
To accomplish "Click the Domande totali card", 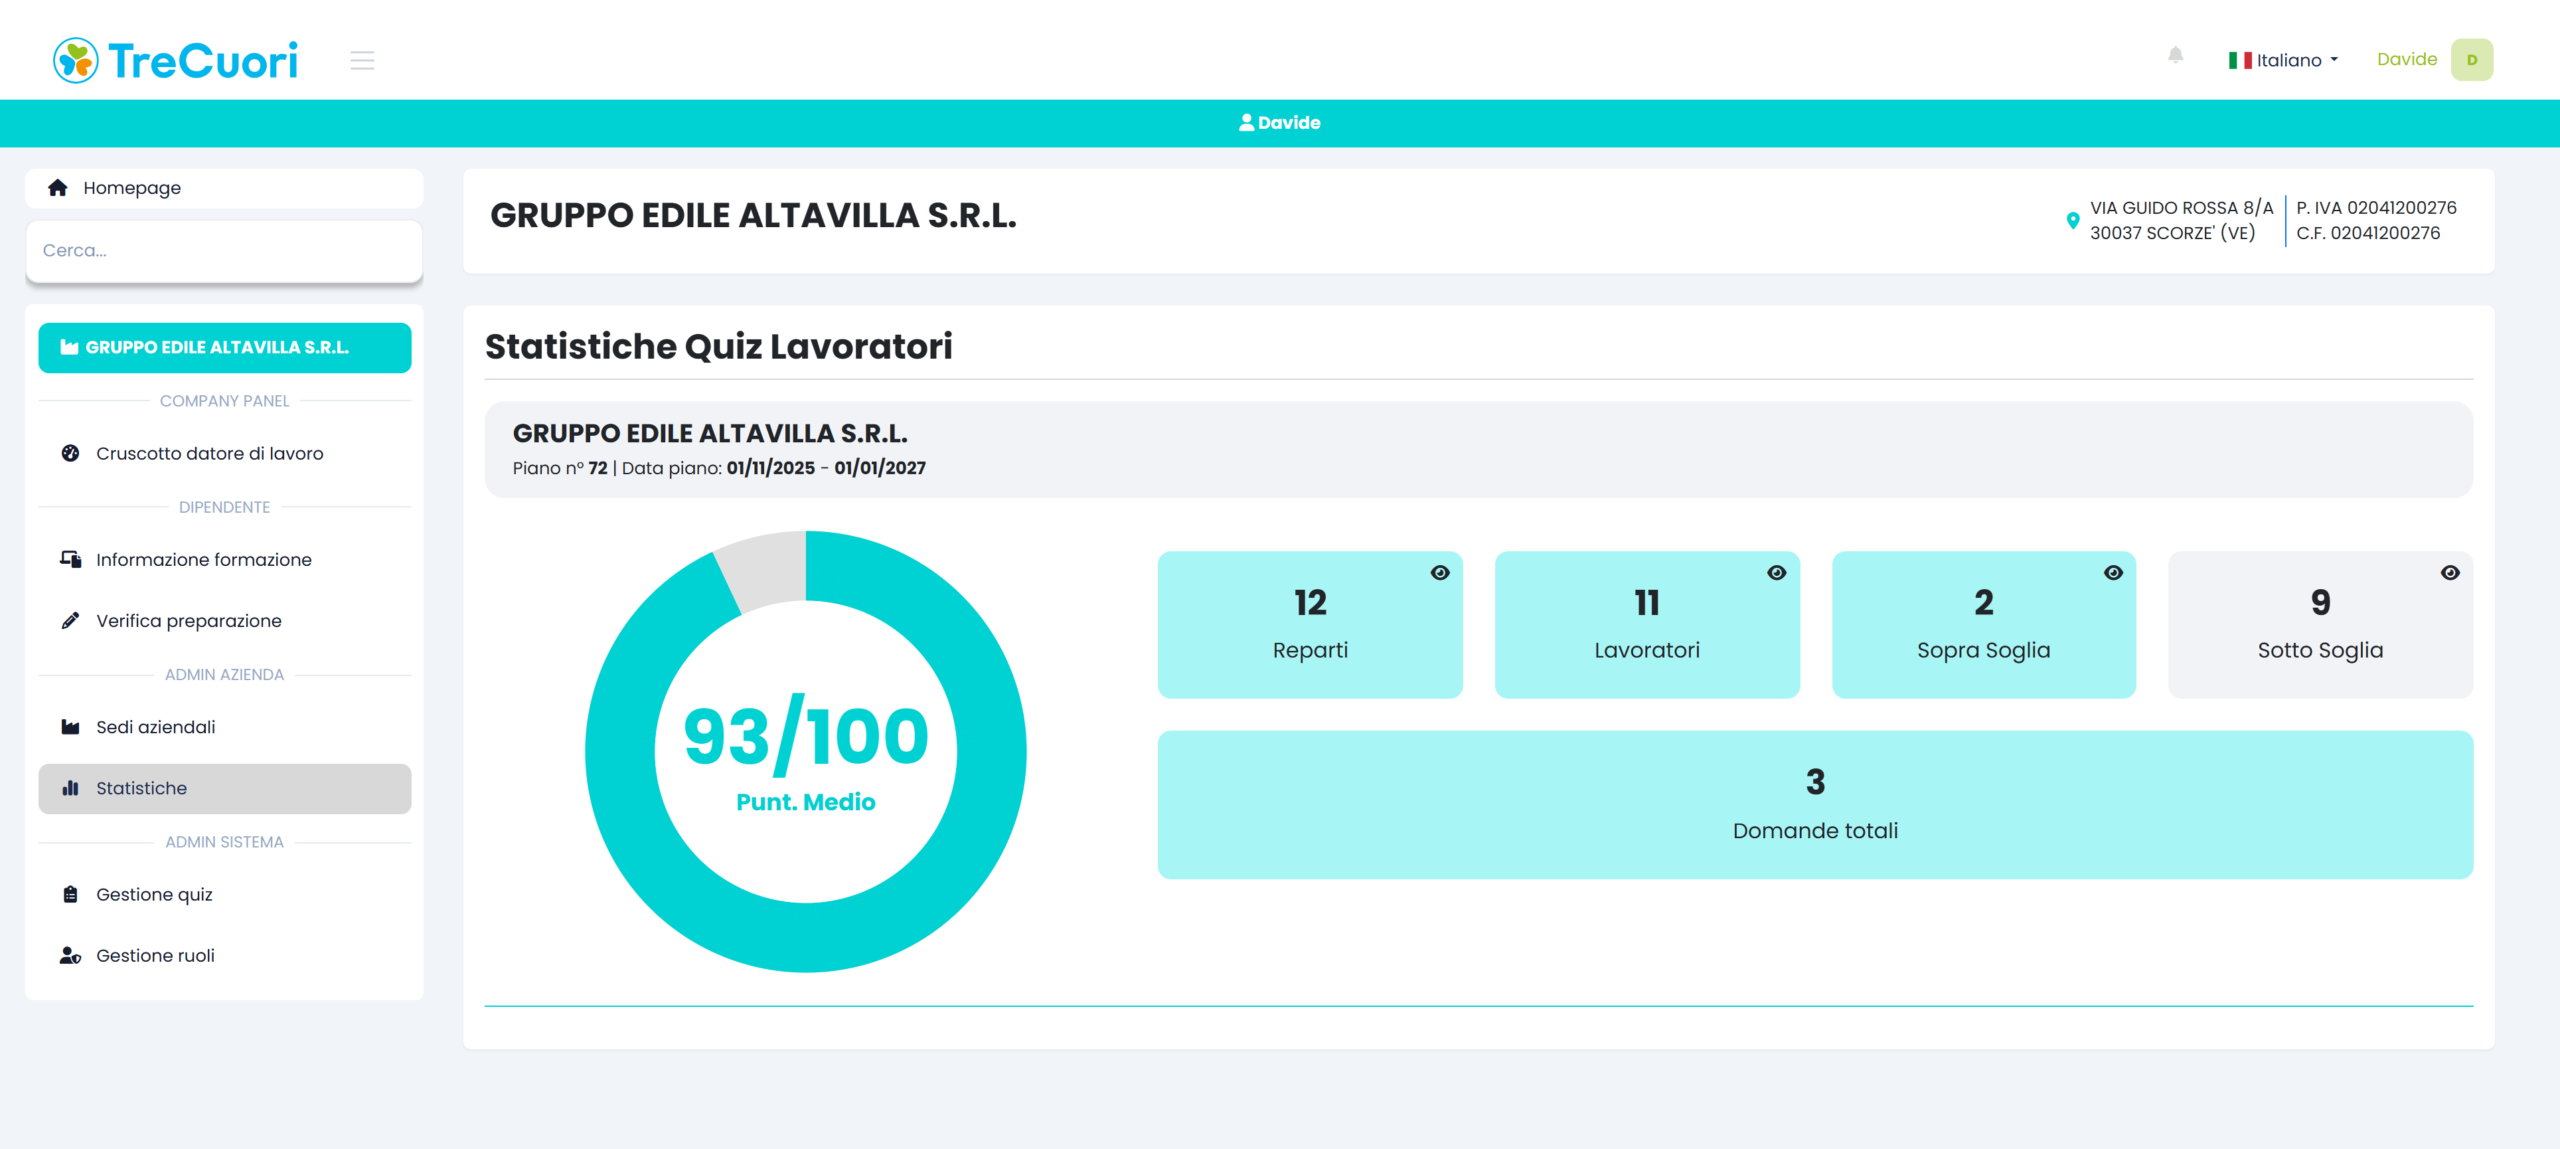I will click(1814, 805).
